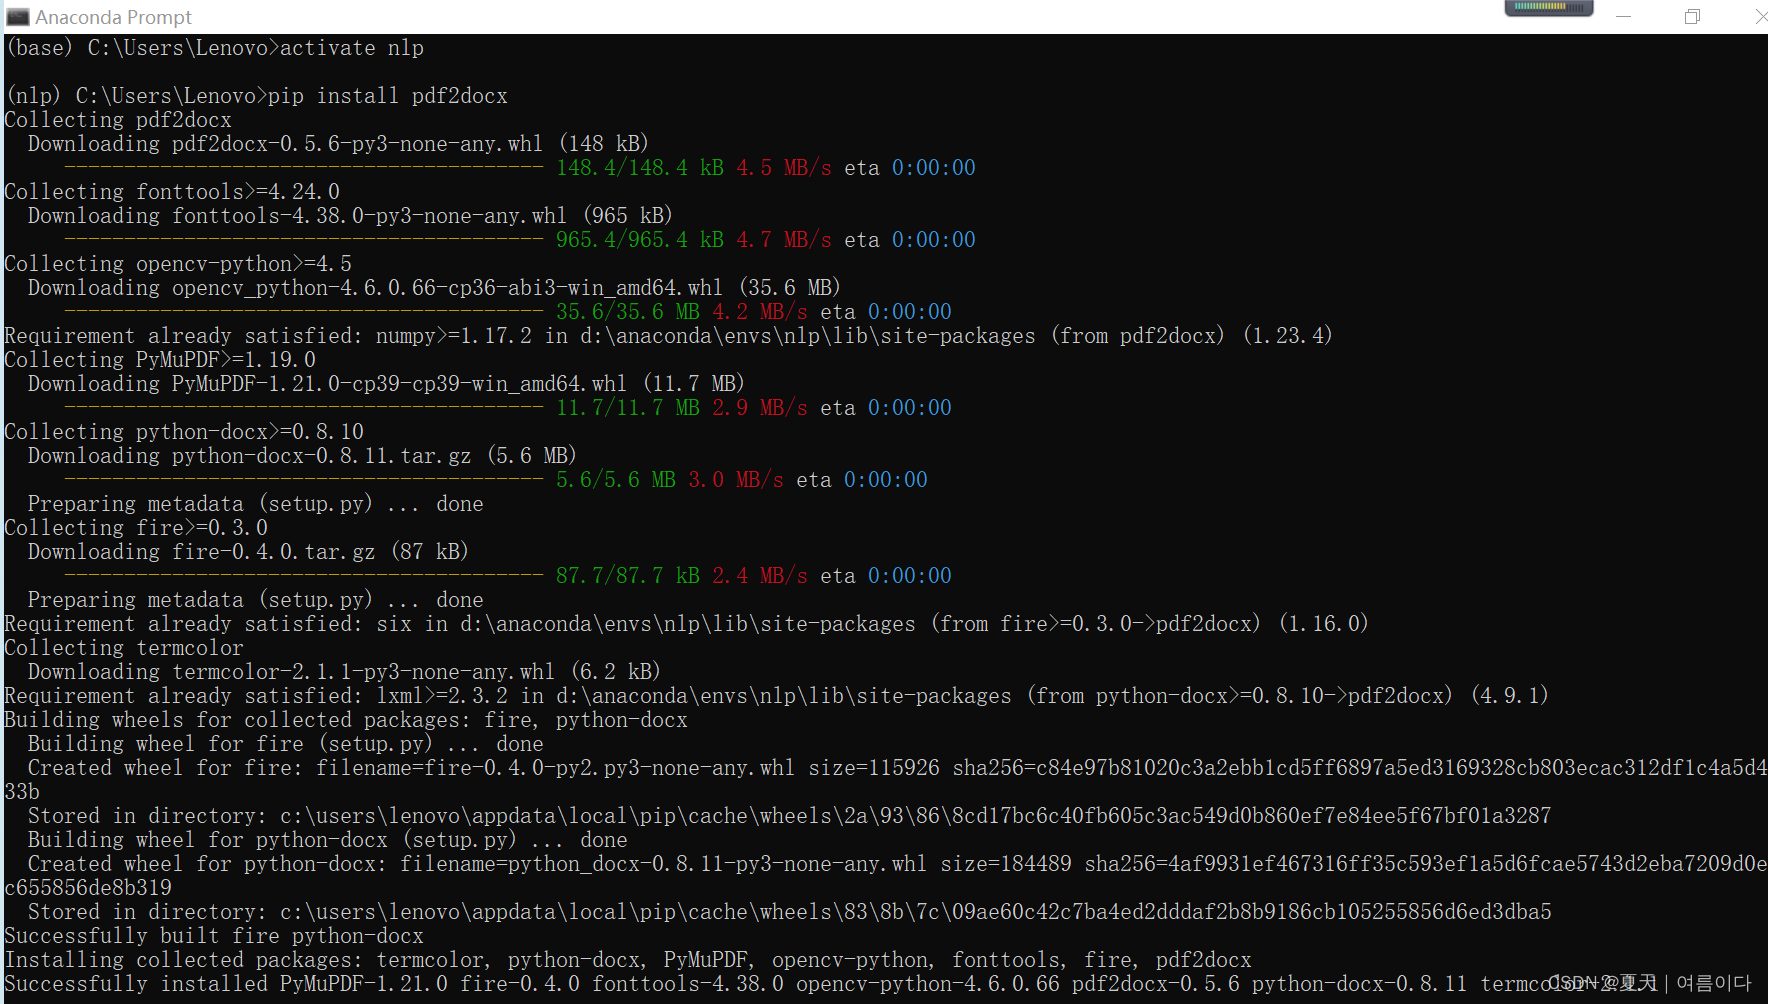Click the PyMuPDF download progress bar
This screenshot has width=1768, height=1004.
pyautogui.click(x=300, y=407)
